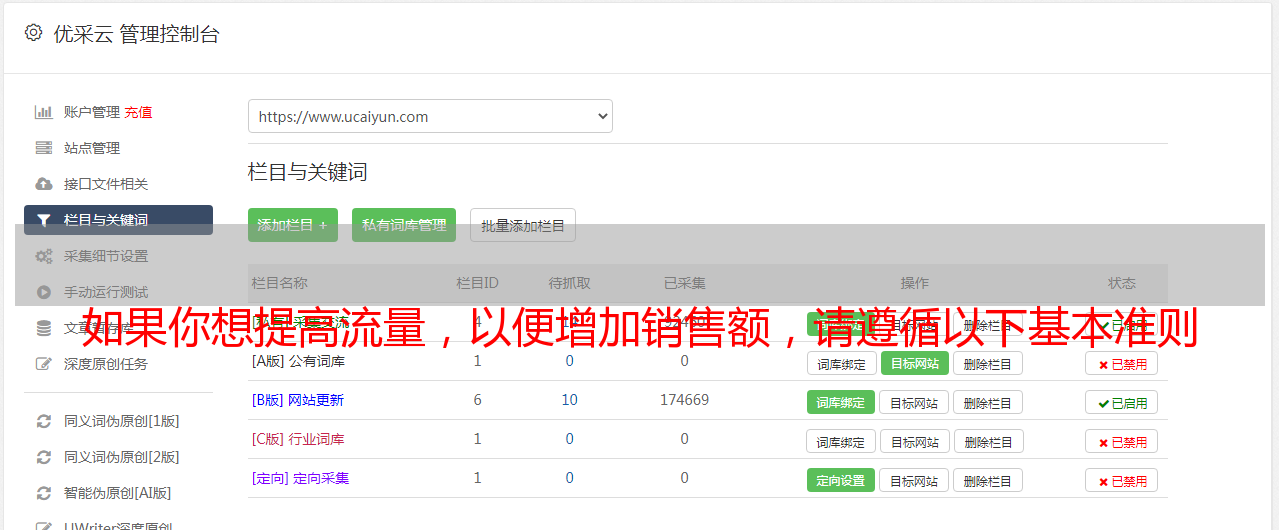Open 定向设置 for 定向采集 row

click(841, 481)
